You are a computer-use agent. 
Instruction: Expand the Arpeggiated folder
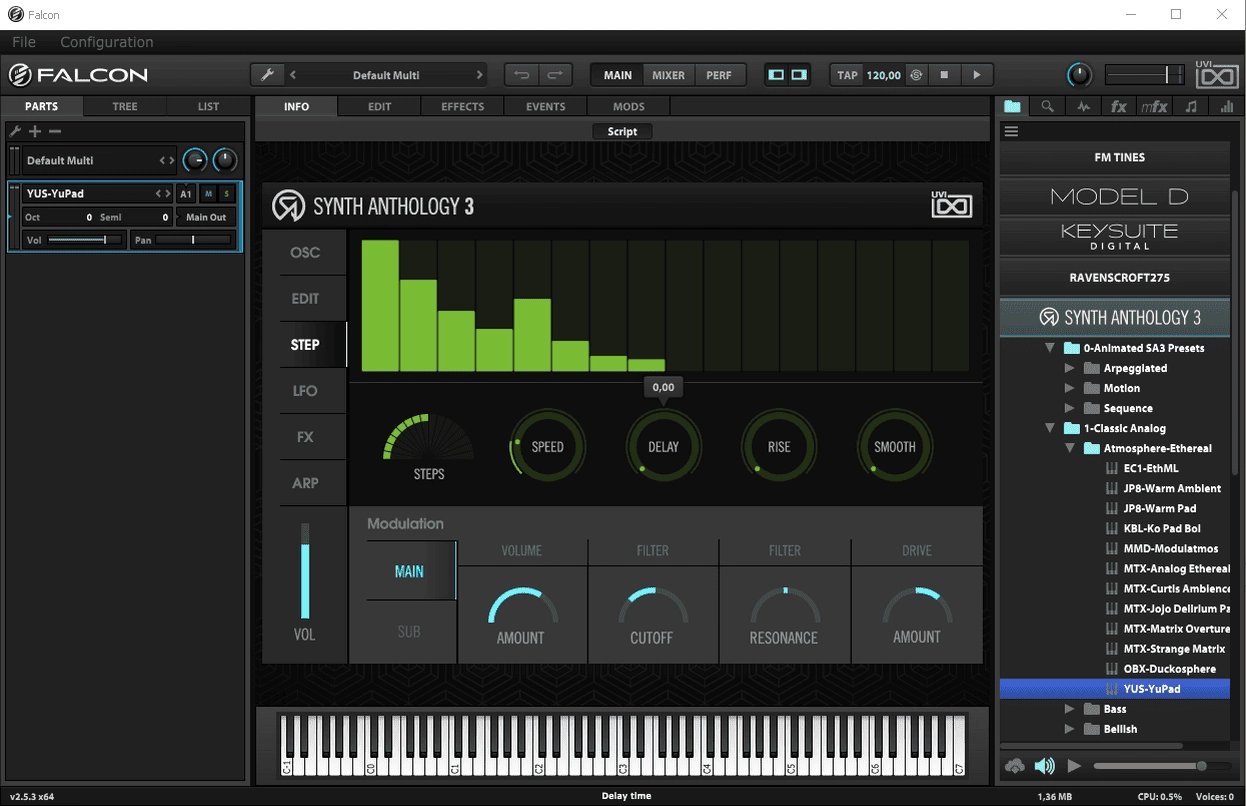click(x=1070, y=368)
